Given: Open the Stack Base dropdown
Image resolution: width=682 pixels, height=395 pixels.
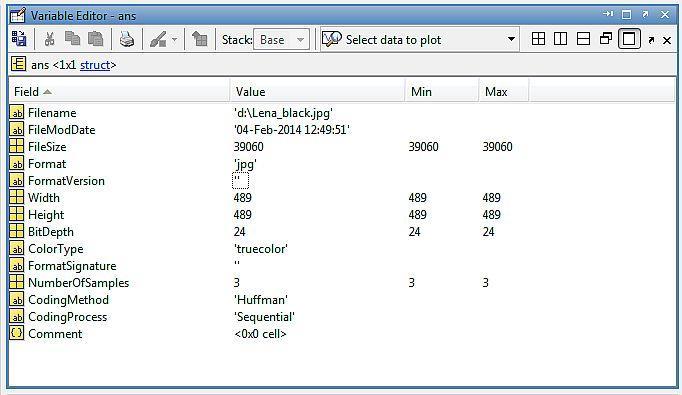Looking at the screenshot, I should [x=281, y=40].
